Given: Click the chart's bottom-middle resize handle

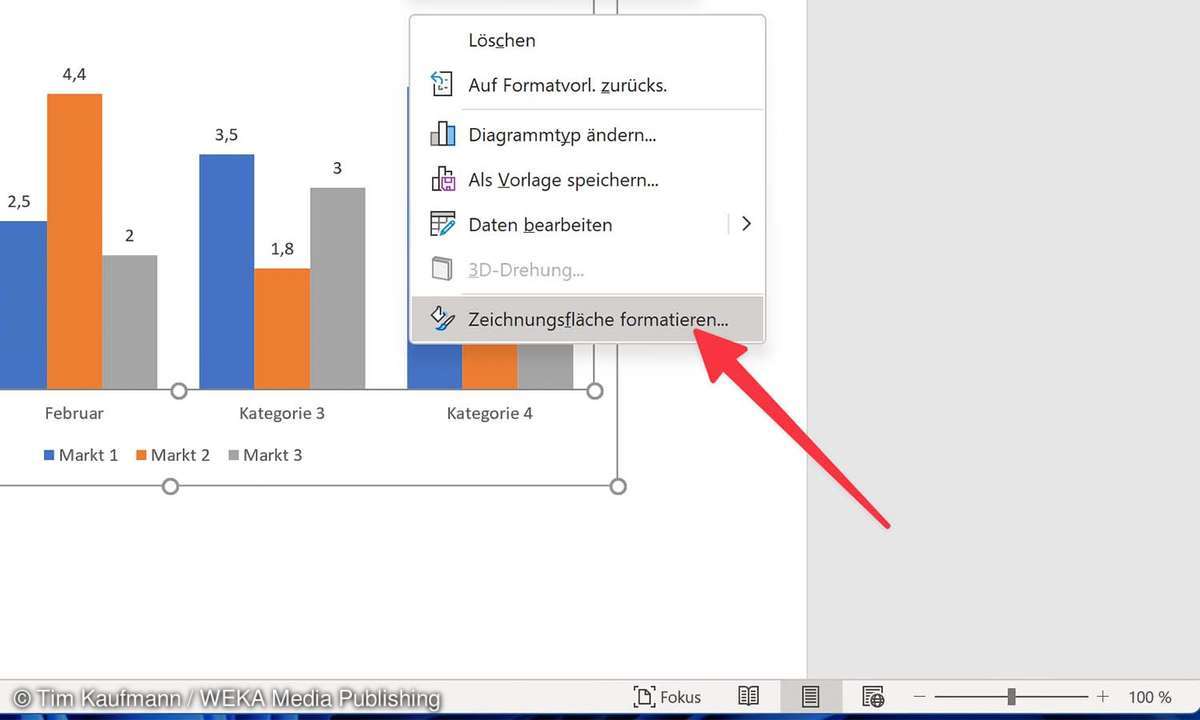Looking at the screenshot, I should 170,486.
